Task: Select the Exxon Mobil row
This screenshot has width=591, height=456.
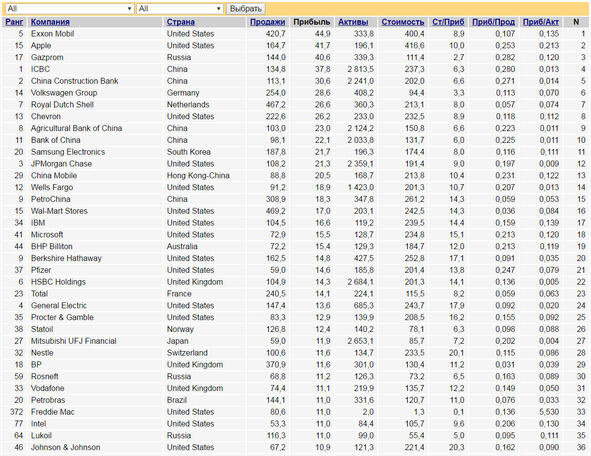Action: click(x=296, y=34)
